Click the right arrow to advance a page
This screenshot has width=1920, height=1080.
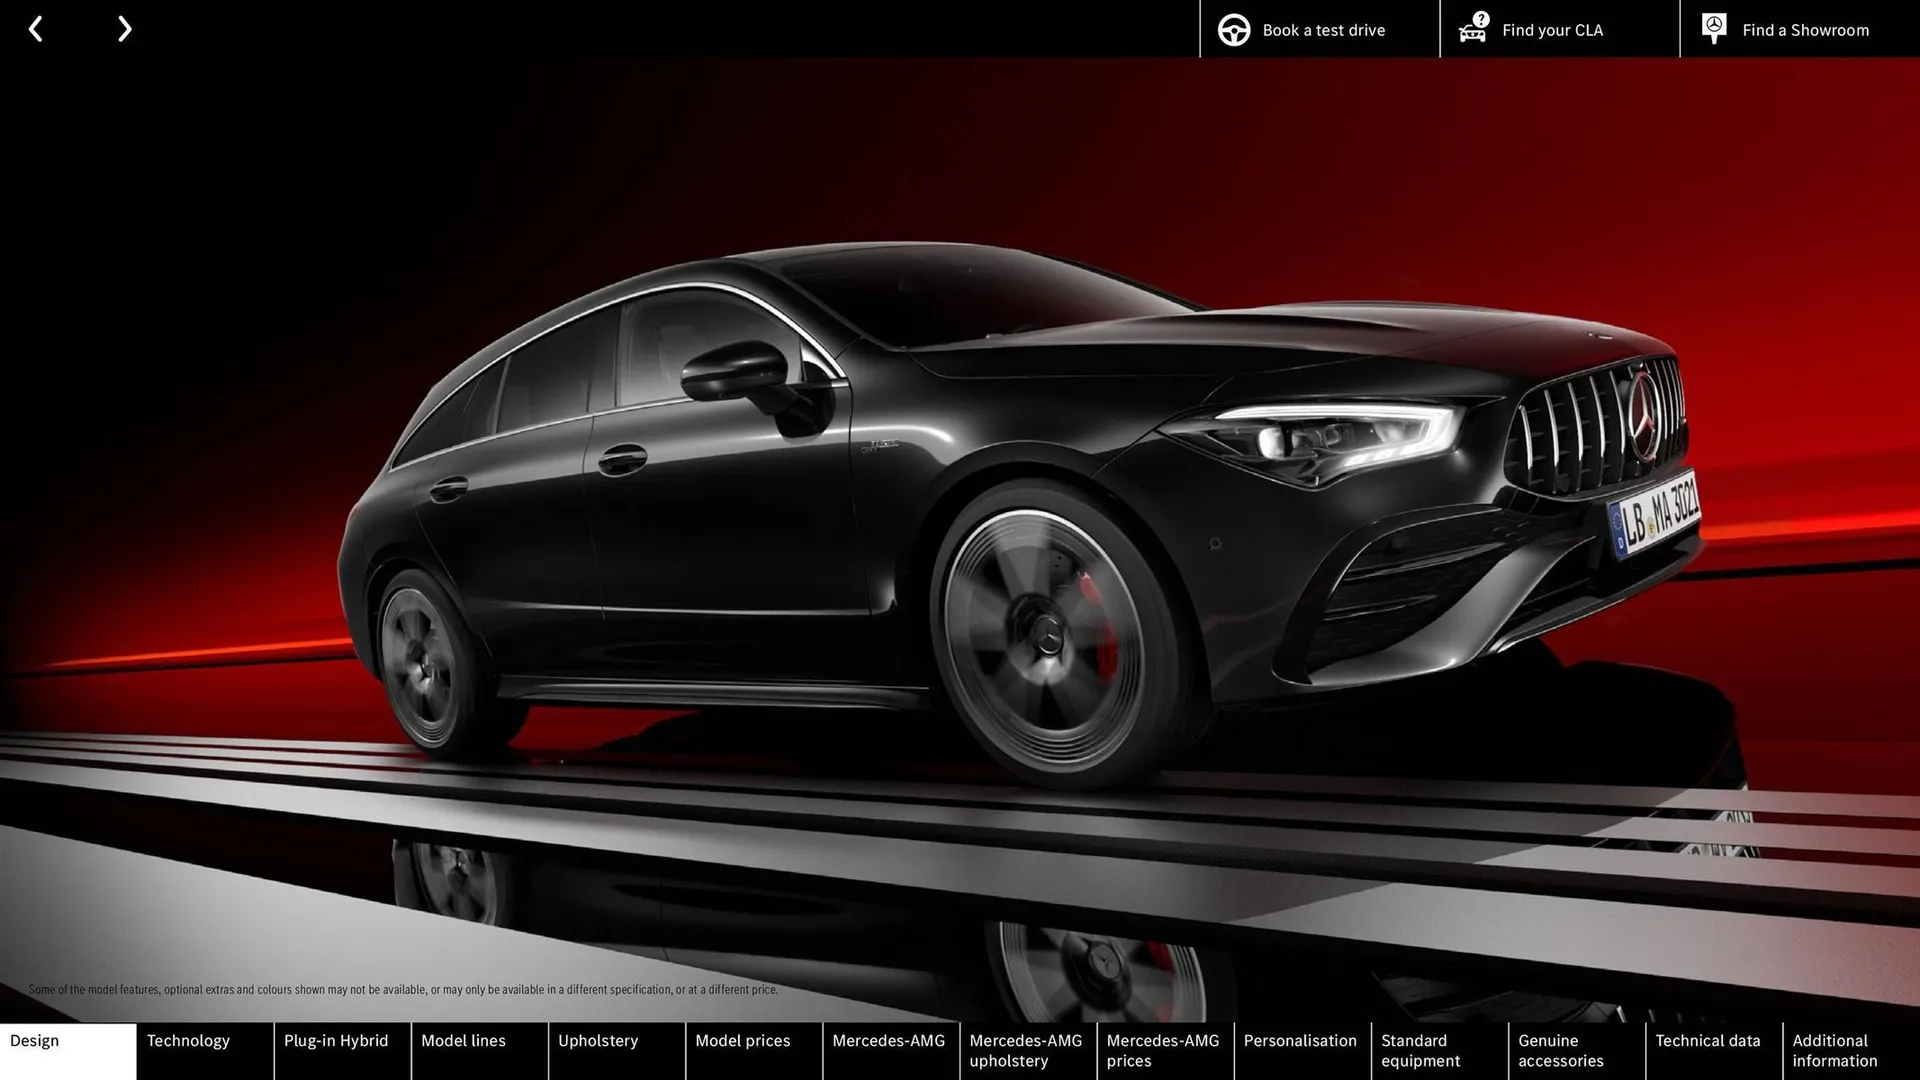(124, 28)
